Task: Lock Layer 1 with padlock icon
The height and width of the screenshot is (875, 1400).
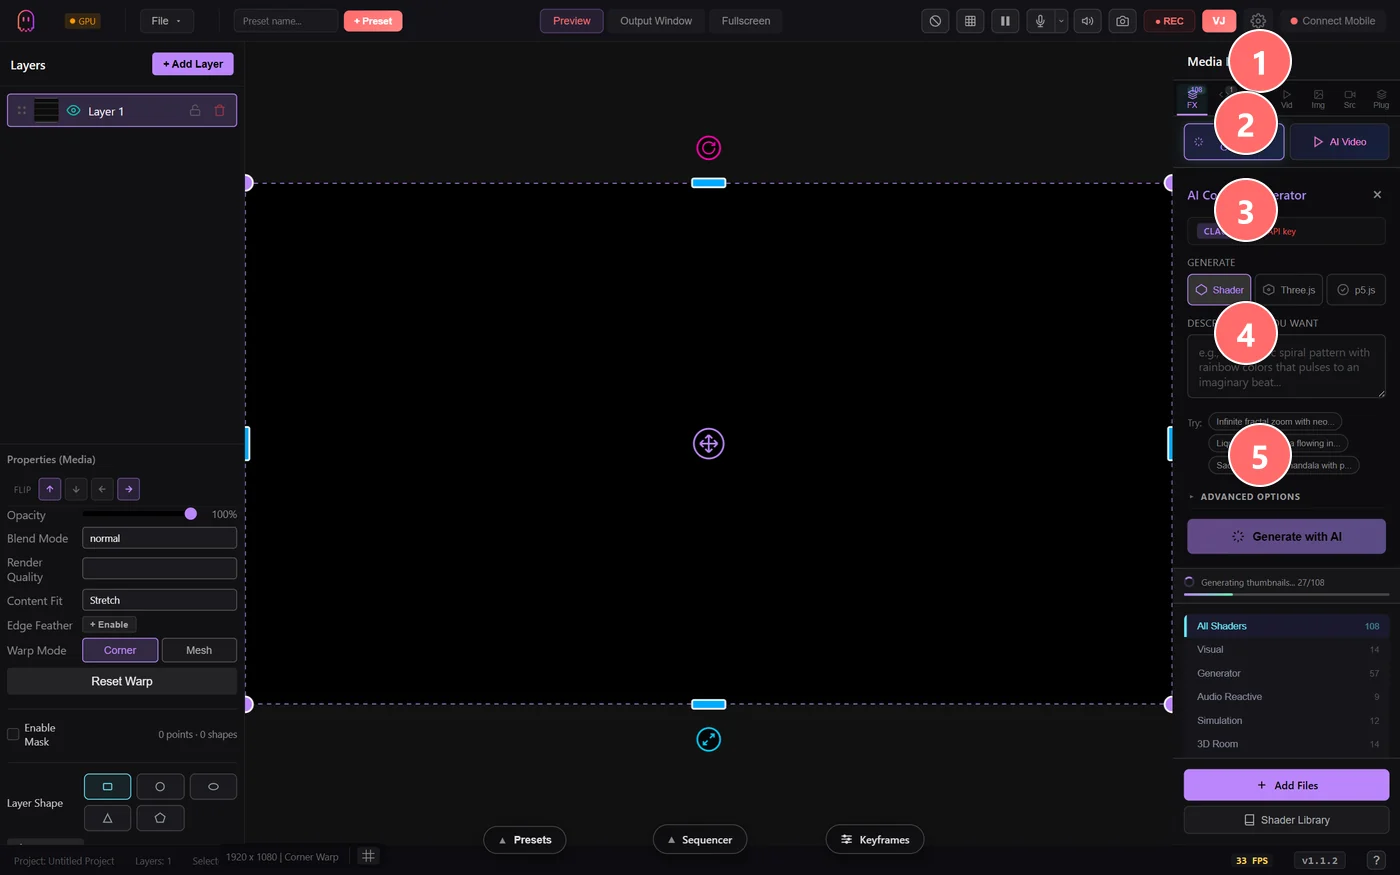Action: tap(195, 111)
